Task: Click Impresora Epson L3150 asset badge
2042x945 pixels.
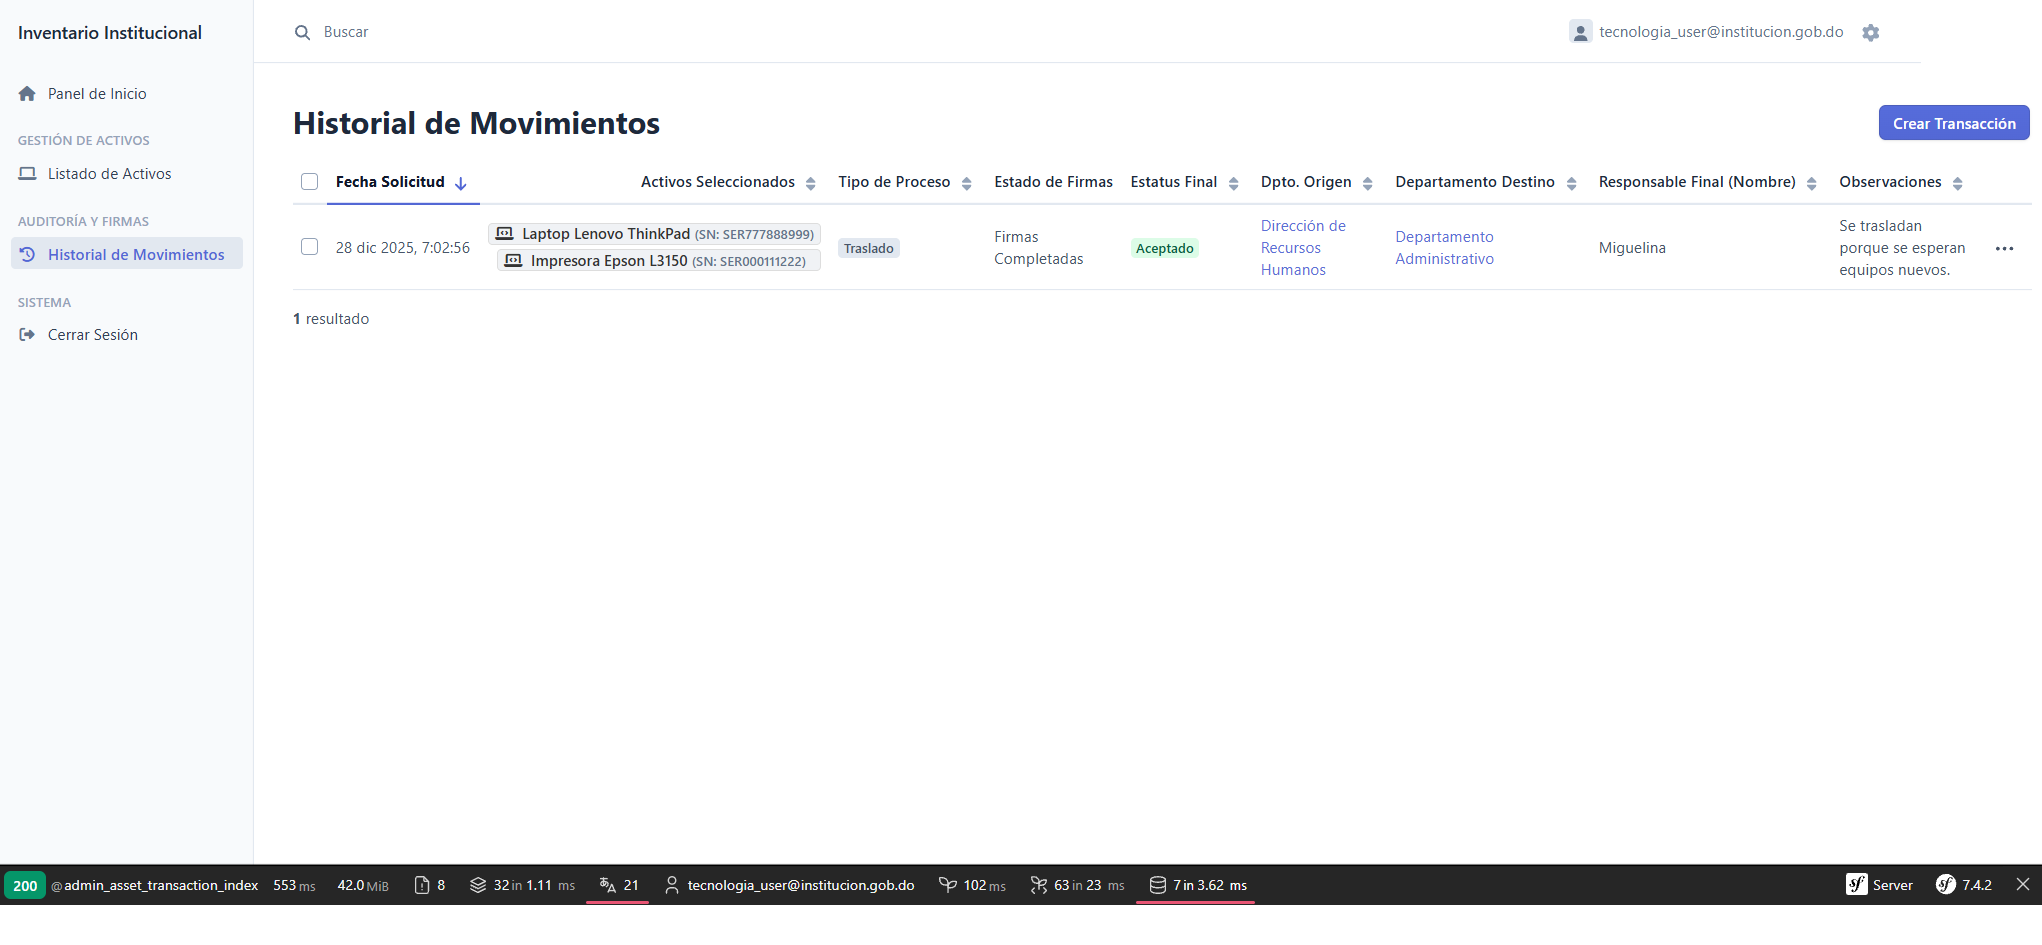Action: pyautogui.click(x=659, y=260)
